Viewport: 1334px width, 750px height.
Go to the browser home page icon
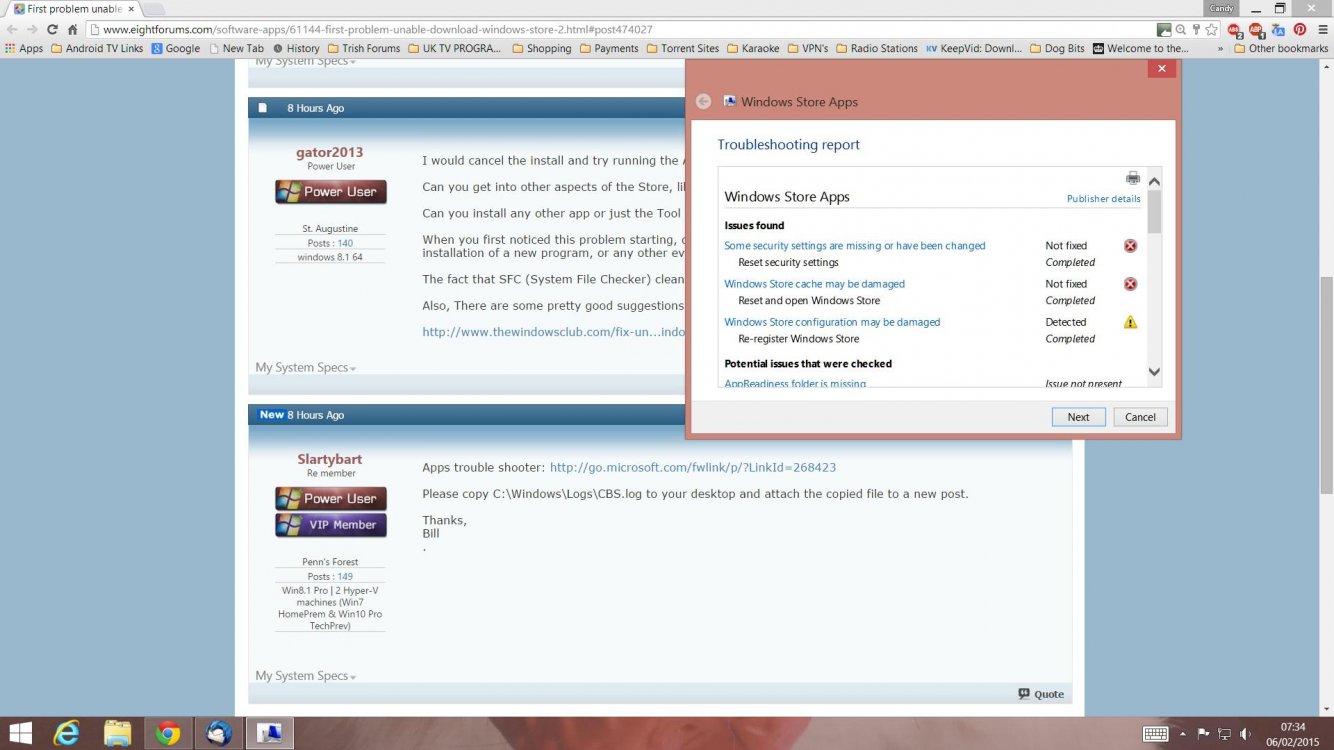pyautogui.click(x=73, y=30)
